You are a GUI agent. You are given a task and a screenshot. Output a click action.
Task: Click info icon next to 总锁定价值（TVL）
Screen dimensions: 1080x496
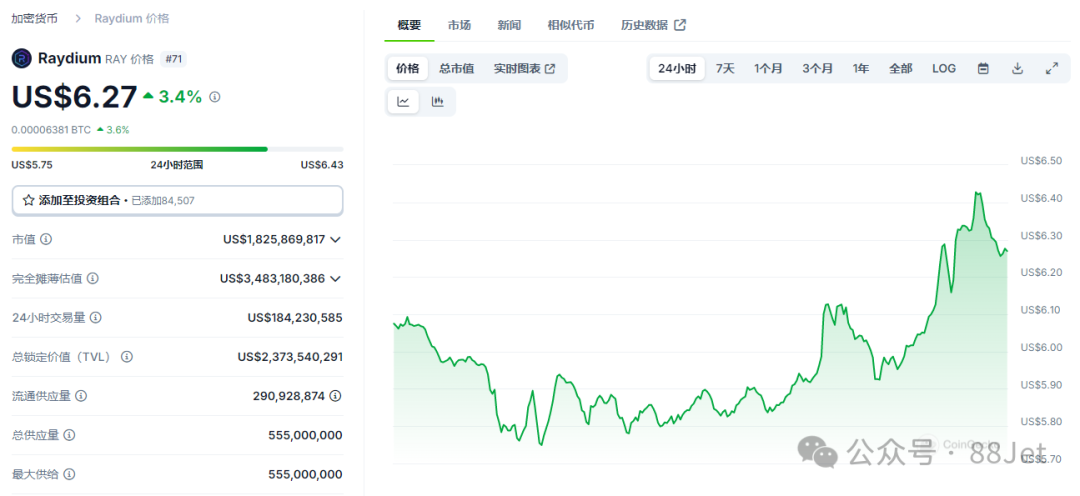(127, 357)
